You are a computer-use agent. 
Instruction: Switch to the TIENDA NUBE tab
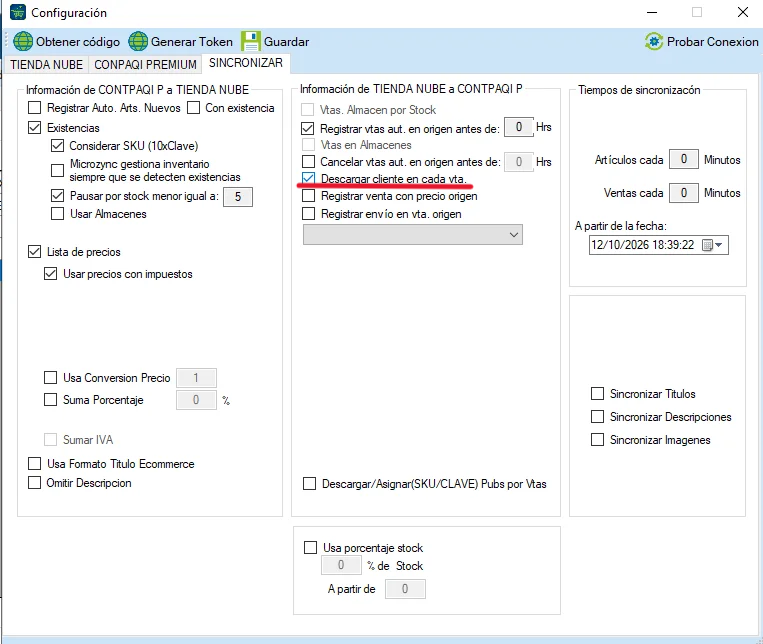click(x=46, y=65)
